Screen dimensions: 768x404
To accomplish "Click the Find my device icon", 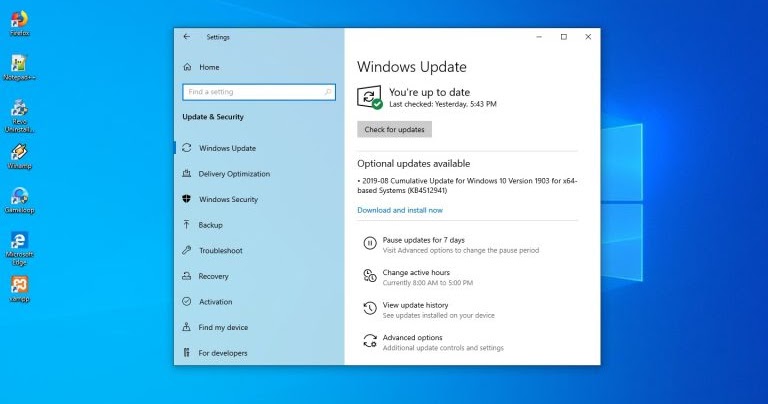I will point(187,327).
